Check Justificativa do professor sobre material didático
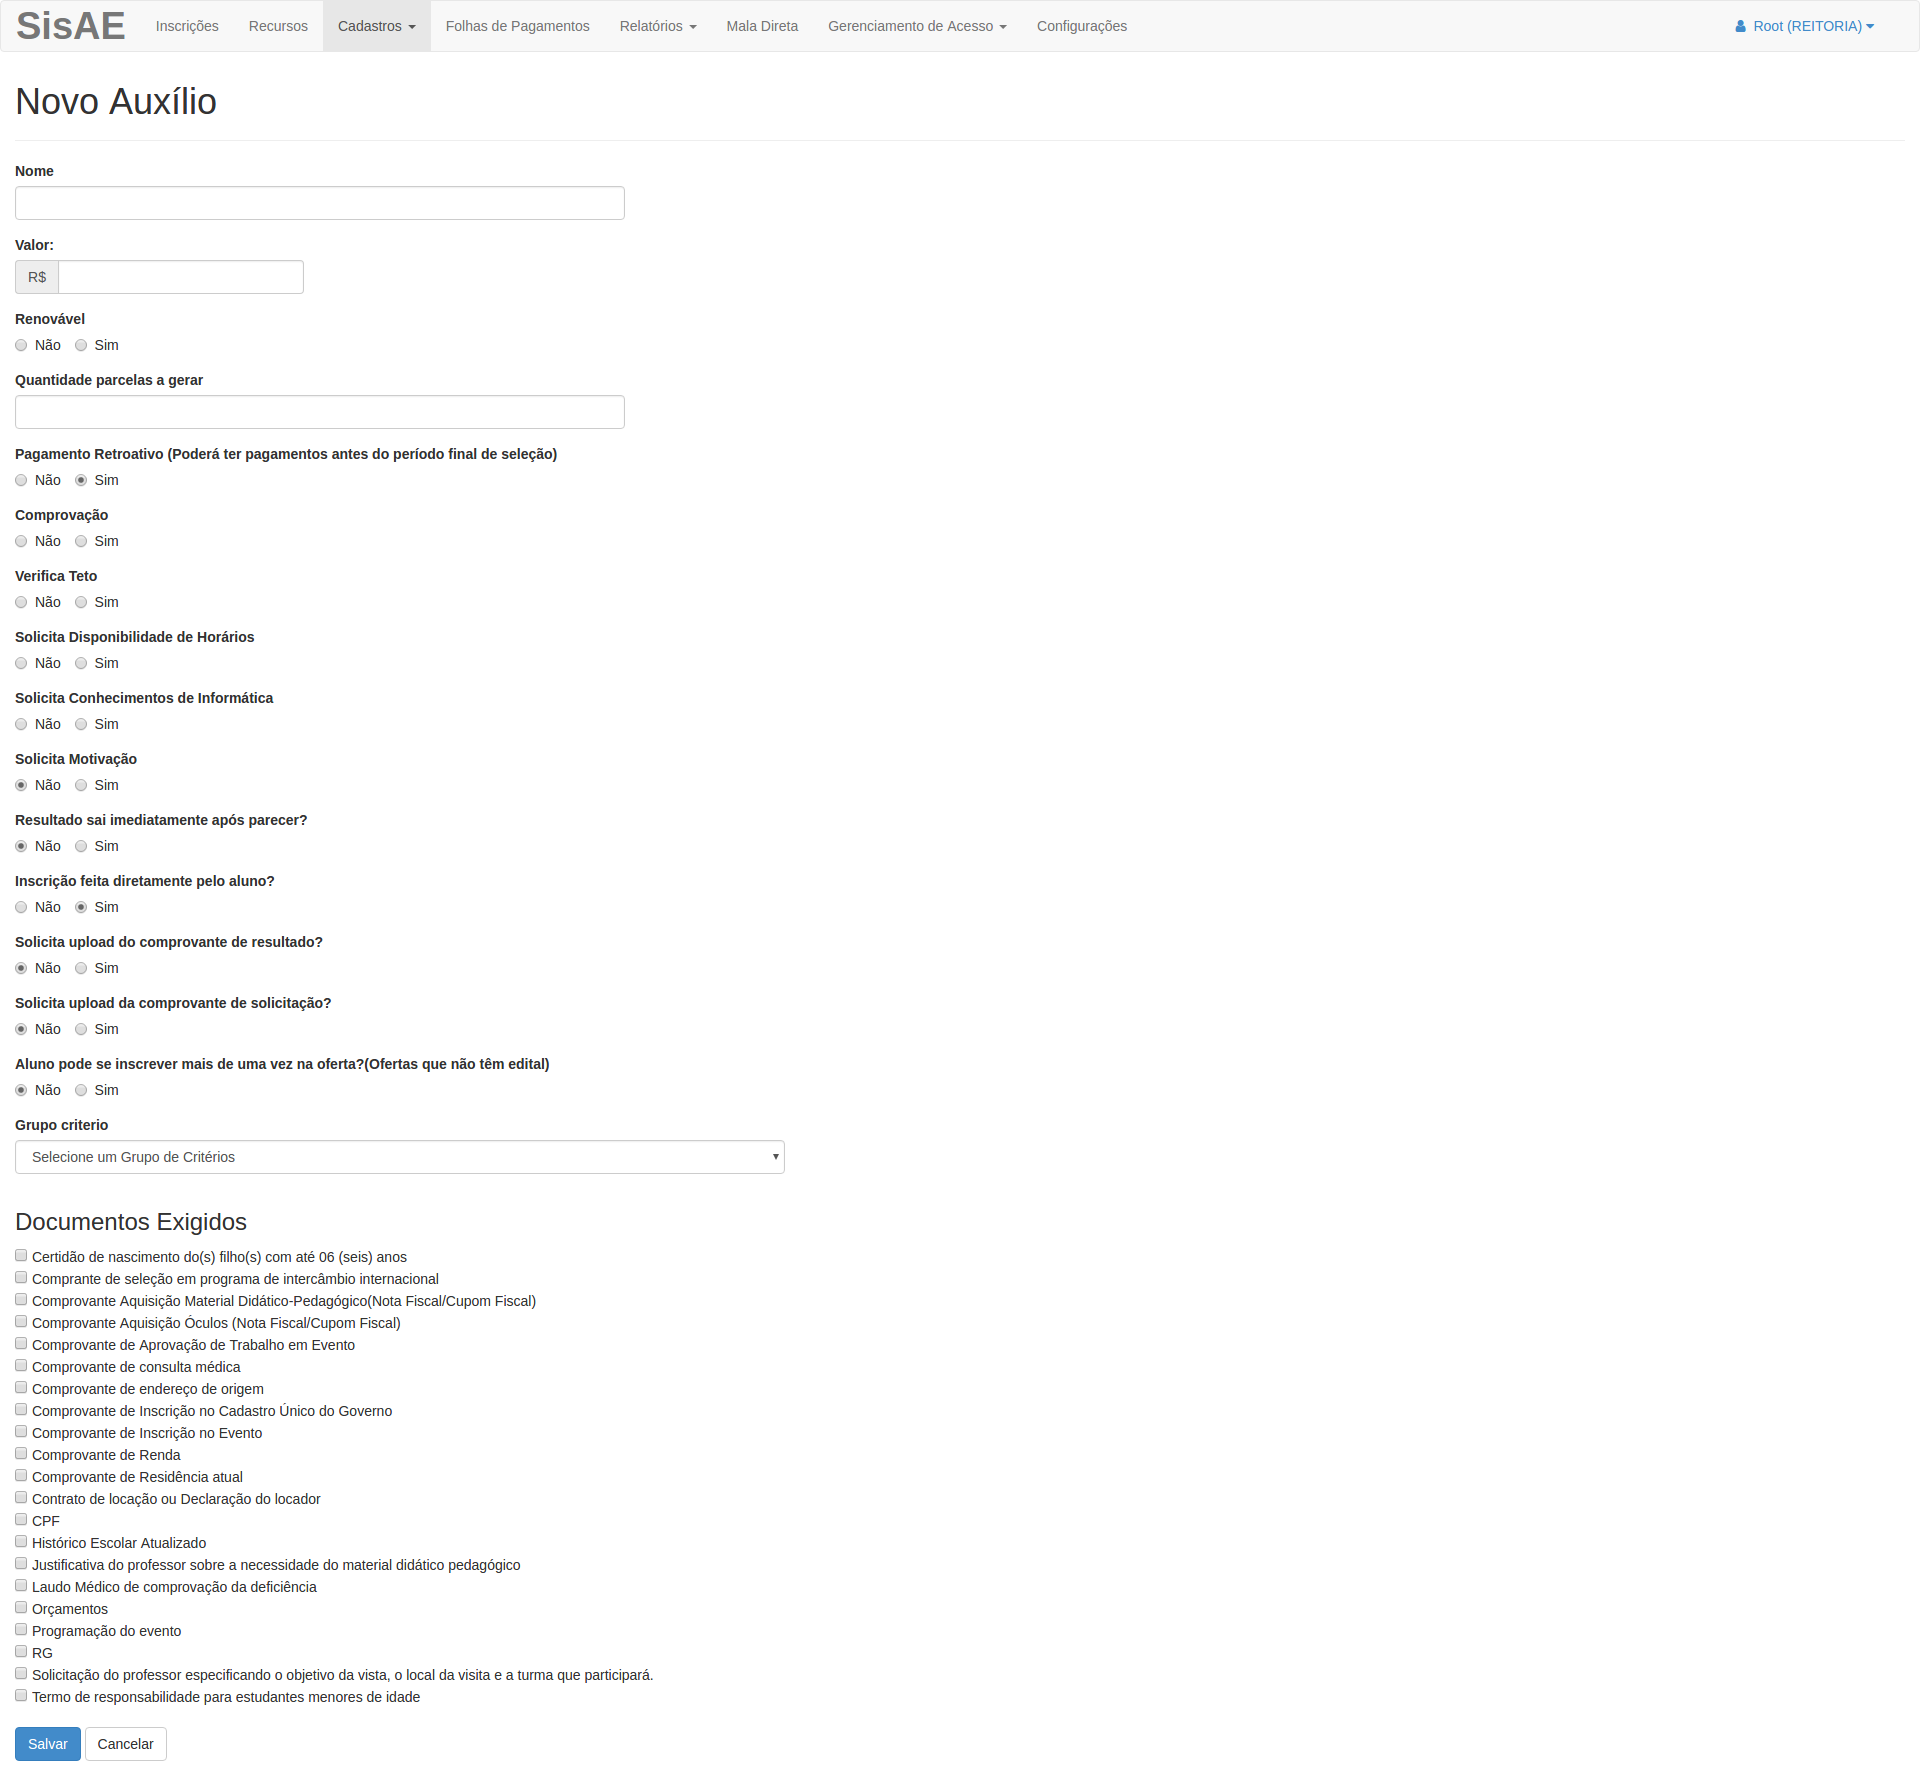Image resolution: width=1920 pixels, height=1771 pixels. pos(21,1563)
